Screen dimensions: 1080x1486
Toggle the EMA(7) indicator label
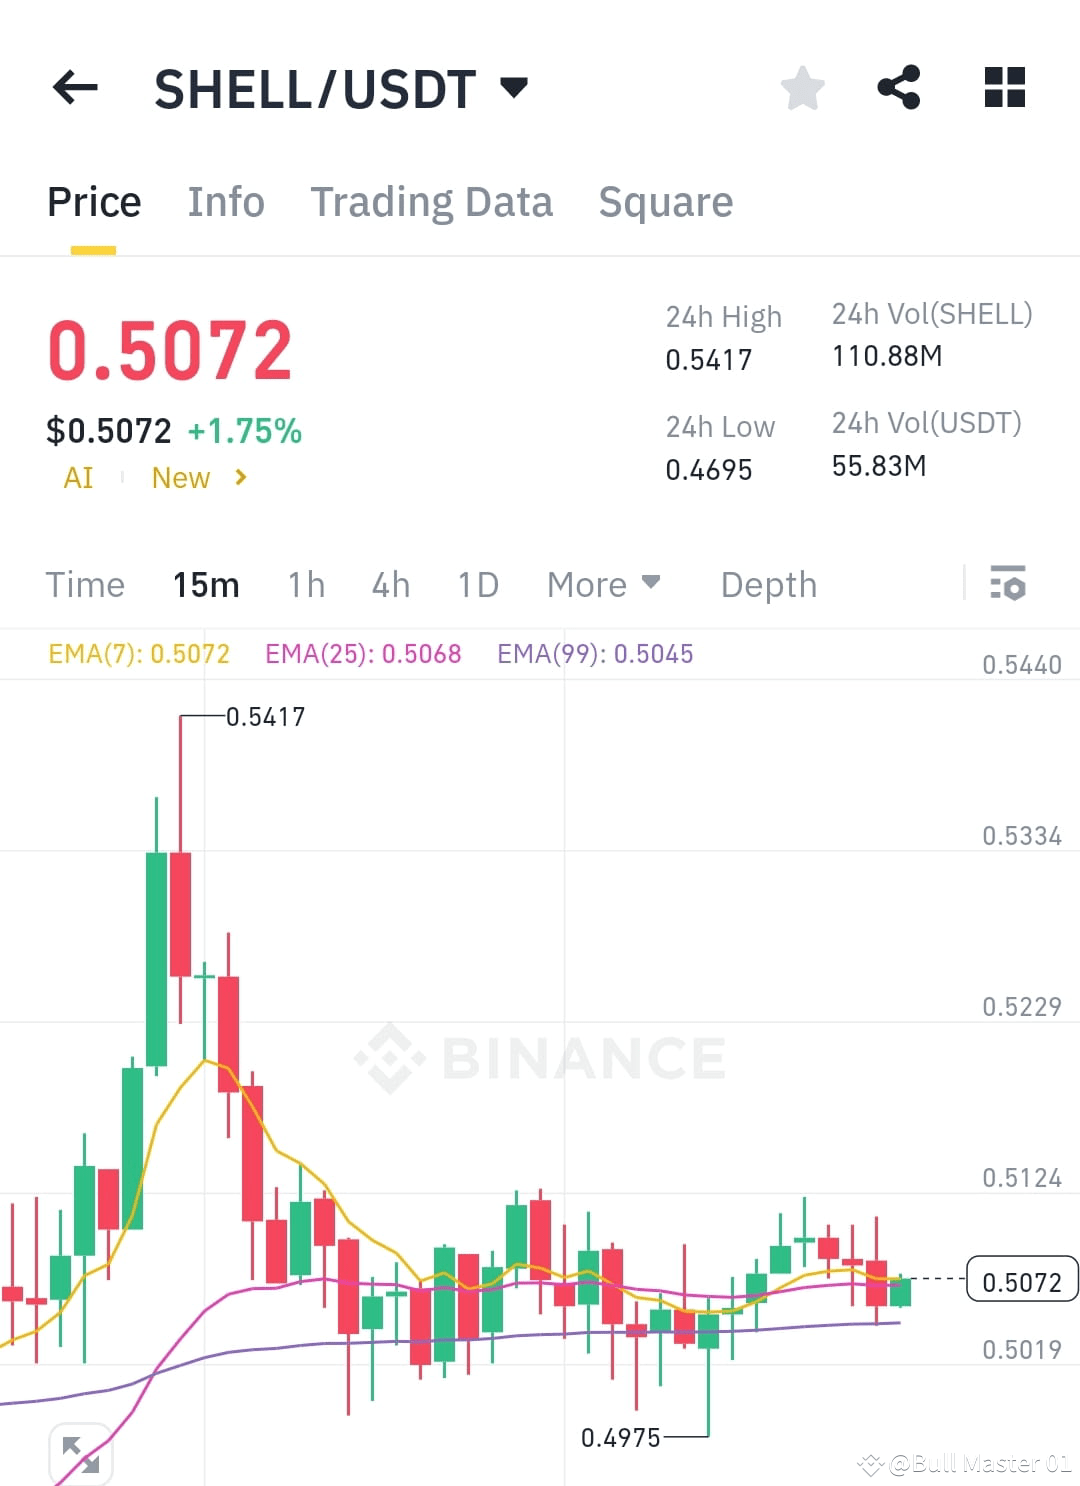(139, 653)
